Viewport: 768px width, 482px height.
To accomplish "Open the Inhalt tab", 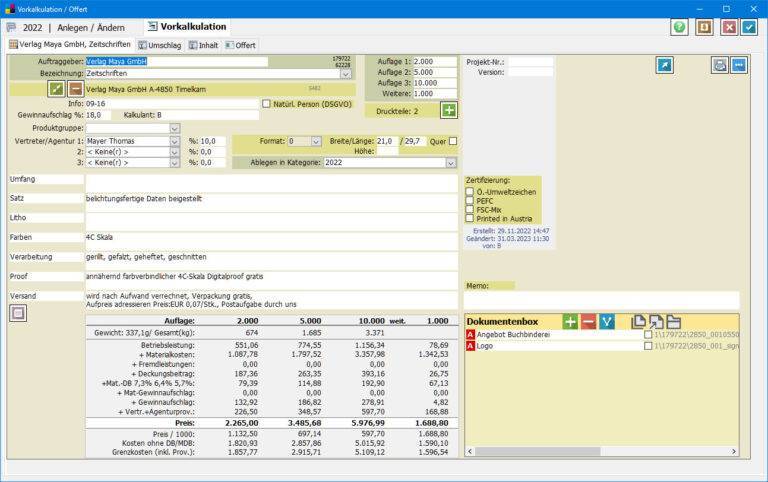I will pos(204,45).
